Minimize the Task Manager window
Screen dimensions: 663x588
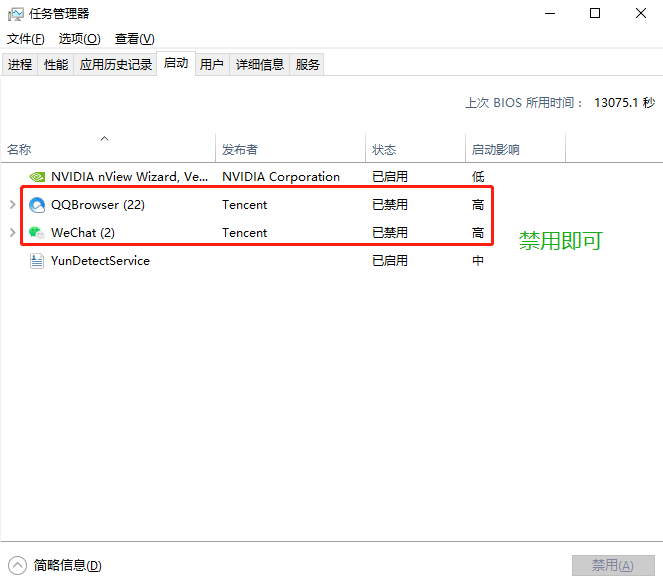(x=550, y=14)
